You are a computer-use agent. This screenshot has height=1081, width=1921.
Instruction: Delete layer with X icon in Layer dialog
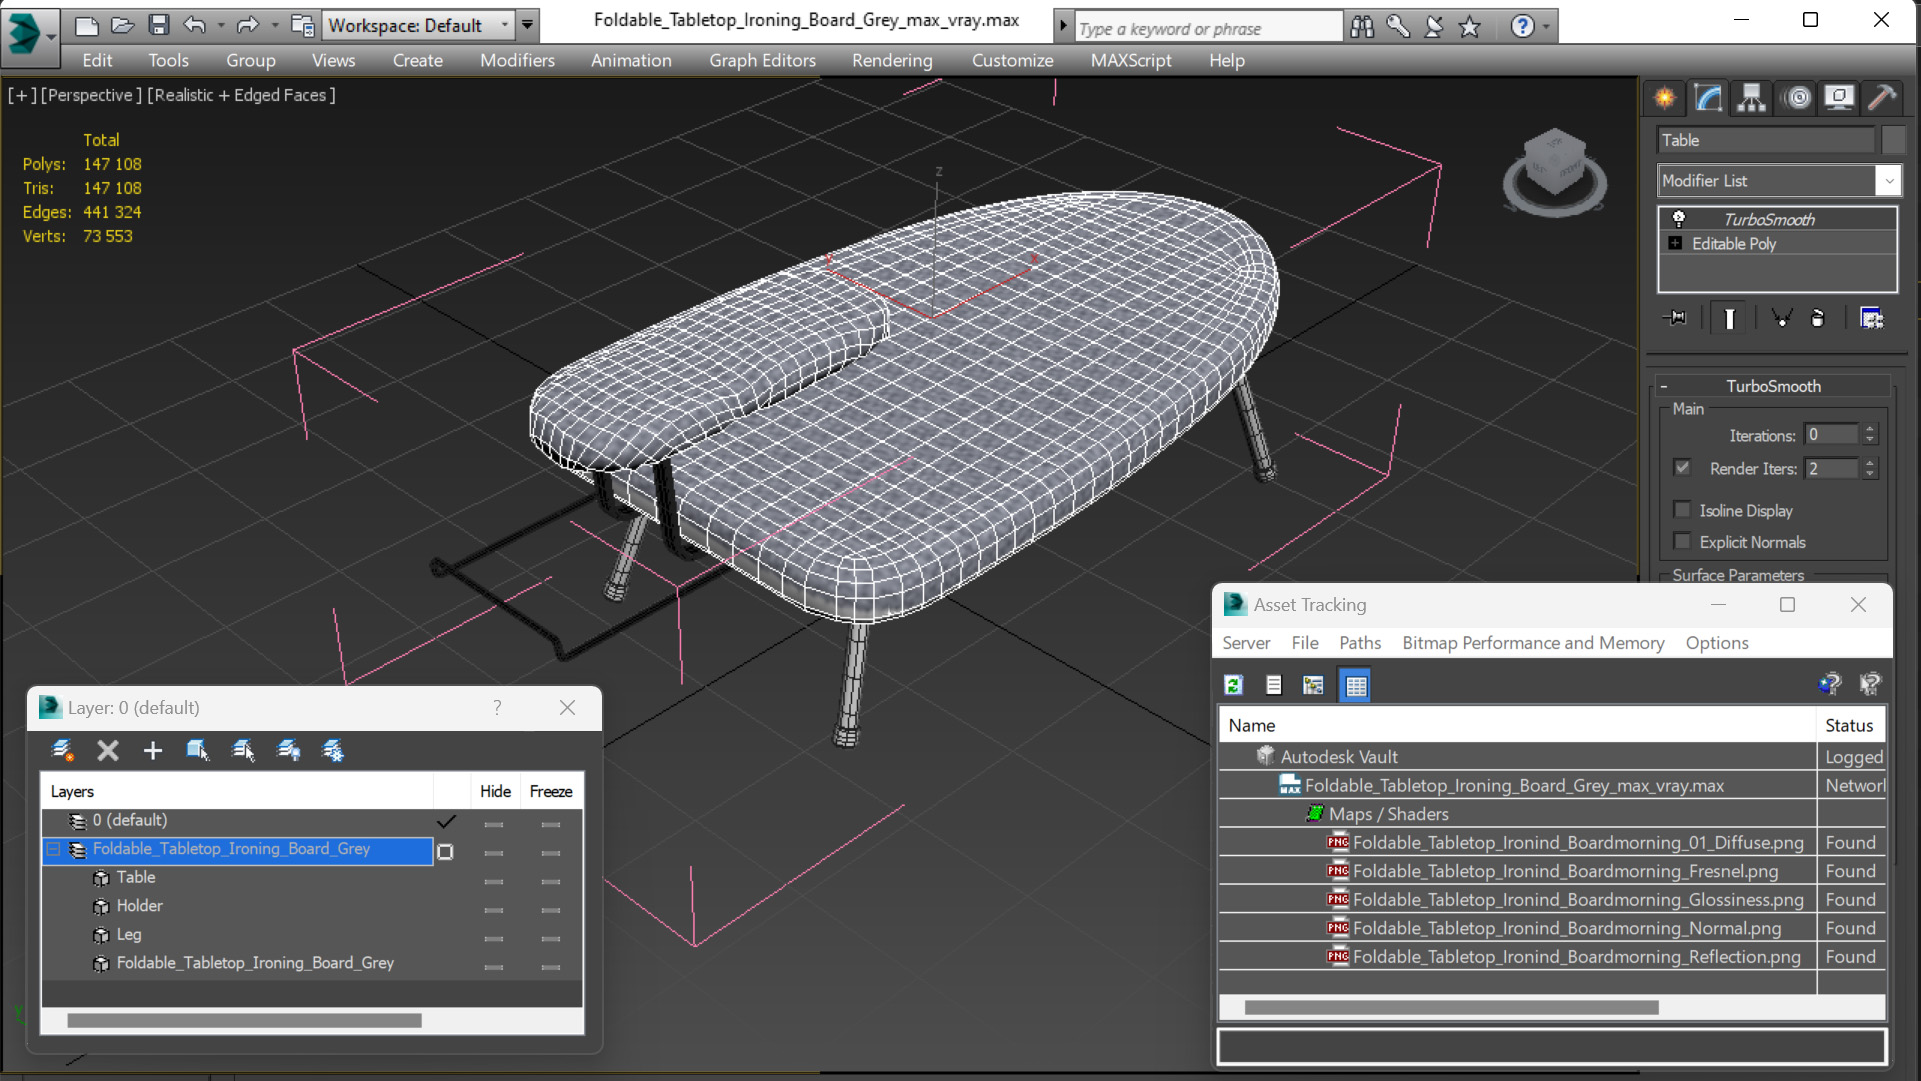click(x=108, y=750)
